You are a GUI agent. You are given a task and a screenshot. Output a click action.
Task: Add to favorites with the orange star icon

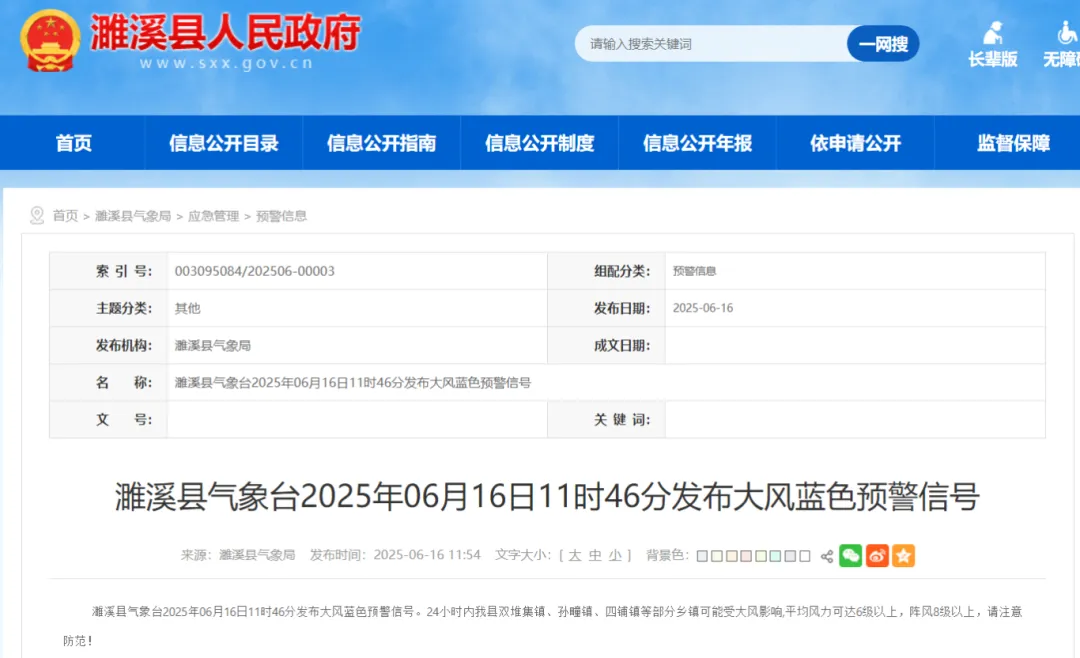(903, 555)
